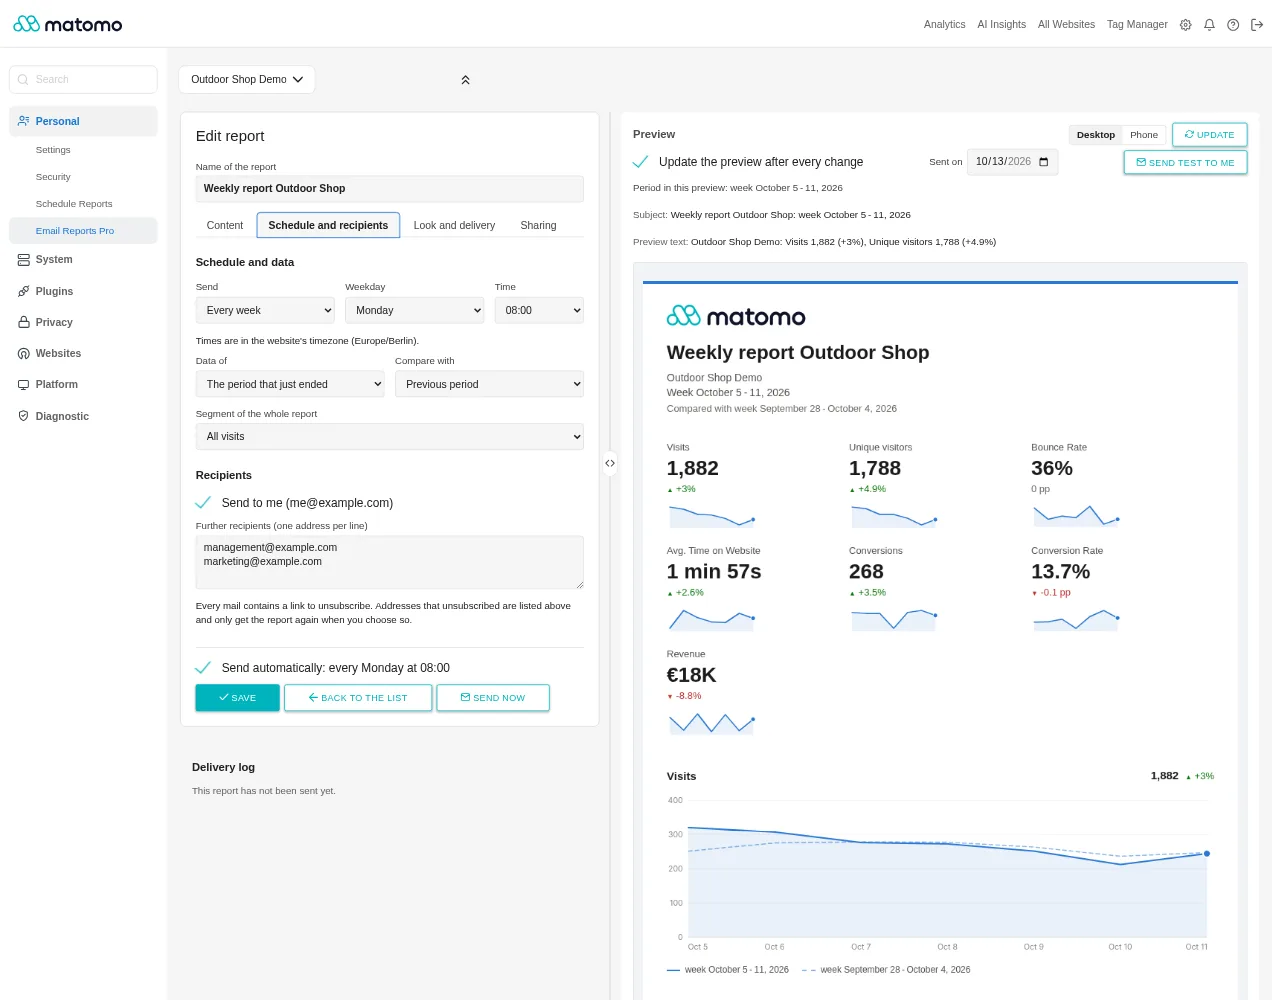Click Send test to me button

[x=1186, y=163]
